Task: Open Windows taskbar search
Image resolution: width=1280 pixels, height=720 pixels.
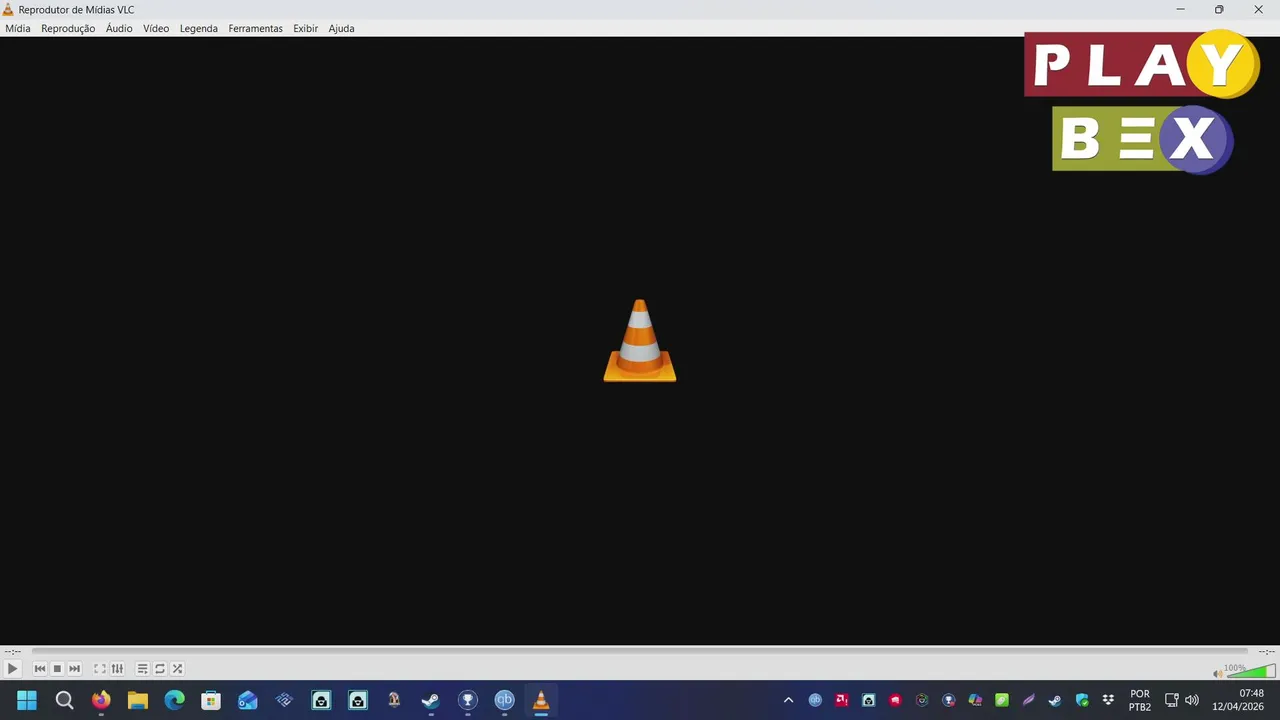Action: [64, 700]
